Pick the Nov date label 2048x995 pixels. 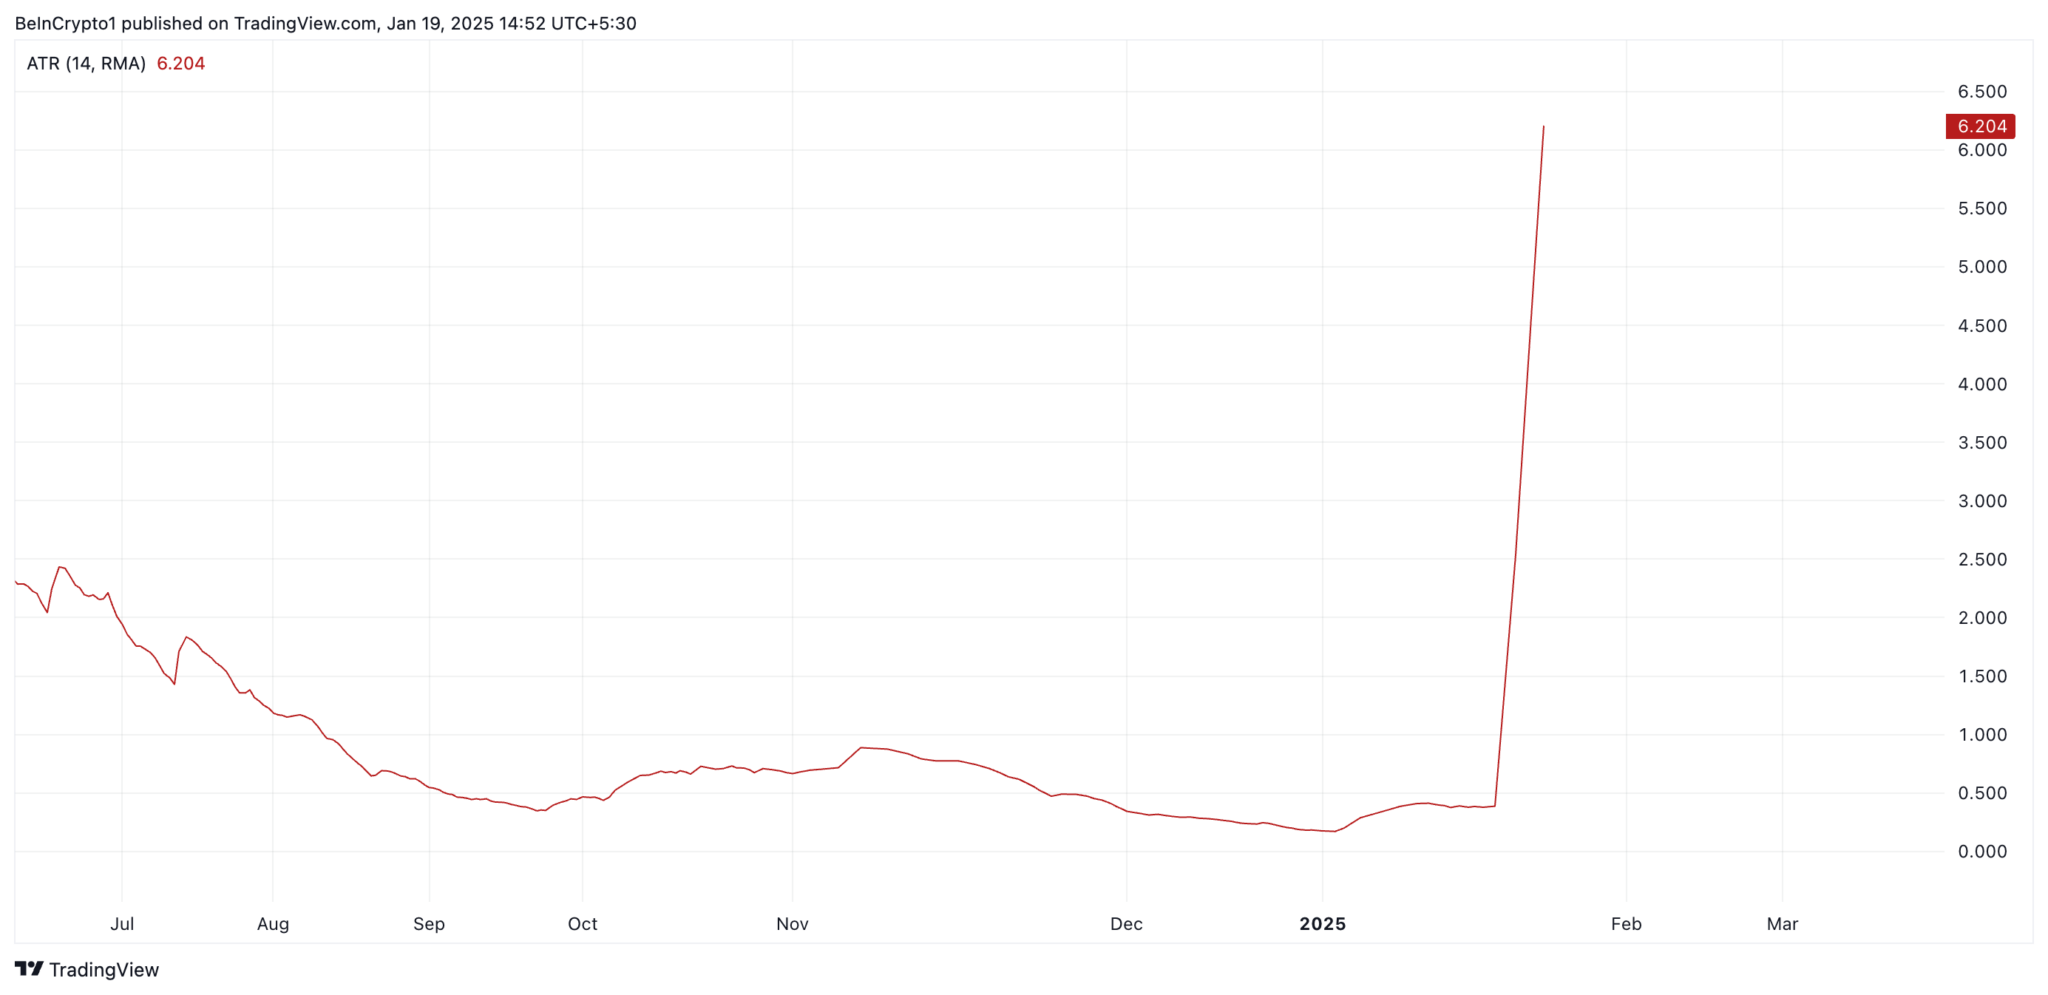click(792, 924)
